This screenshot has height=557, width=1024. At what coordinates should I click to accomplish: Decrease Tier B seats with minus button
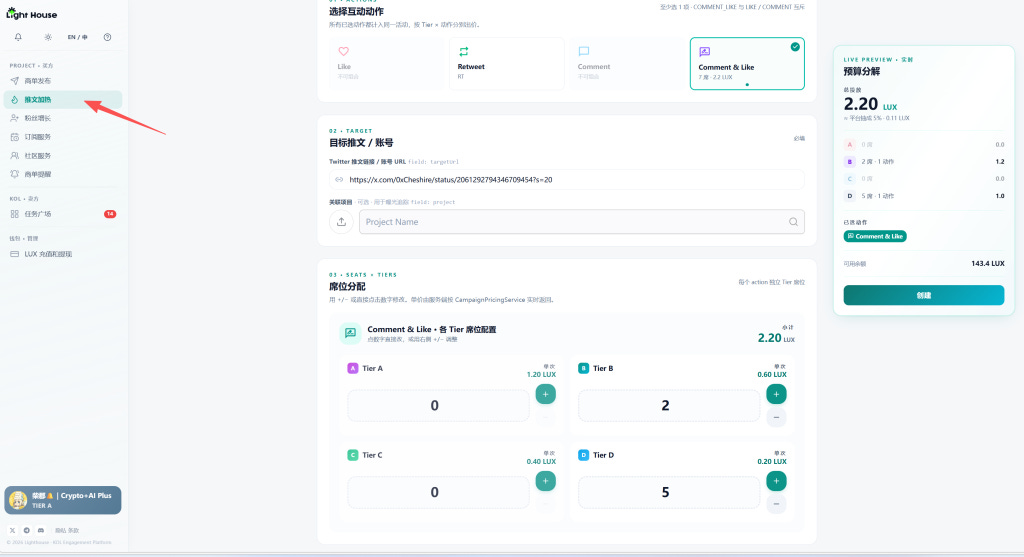coord(776,417)
